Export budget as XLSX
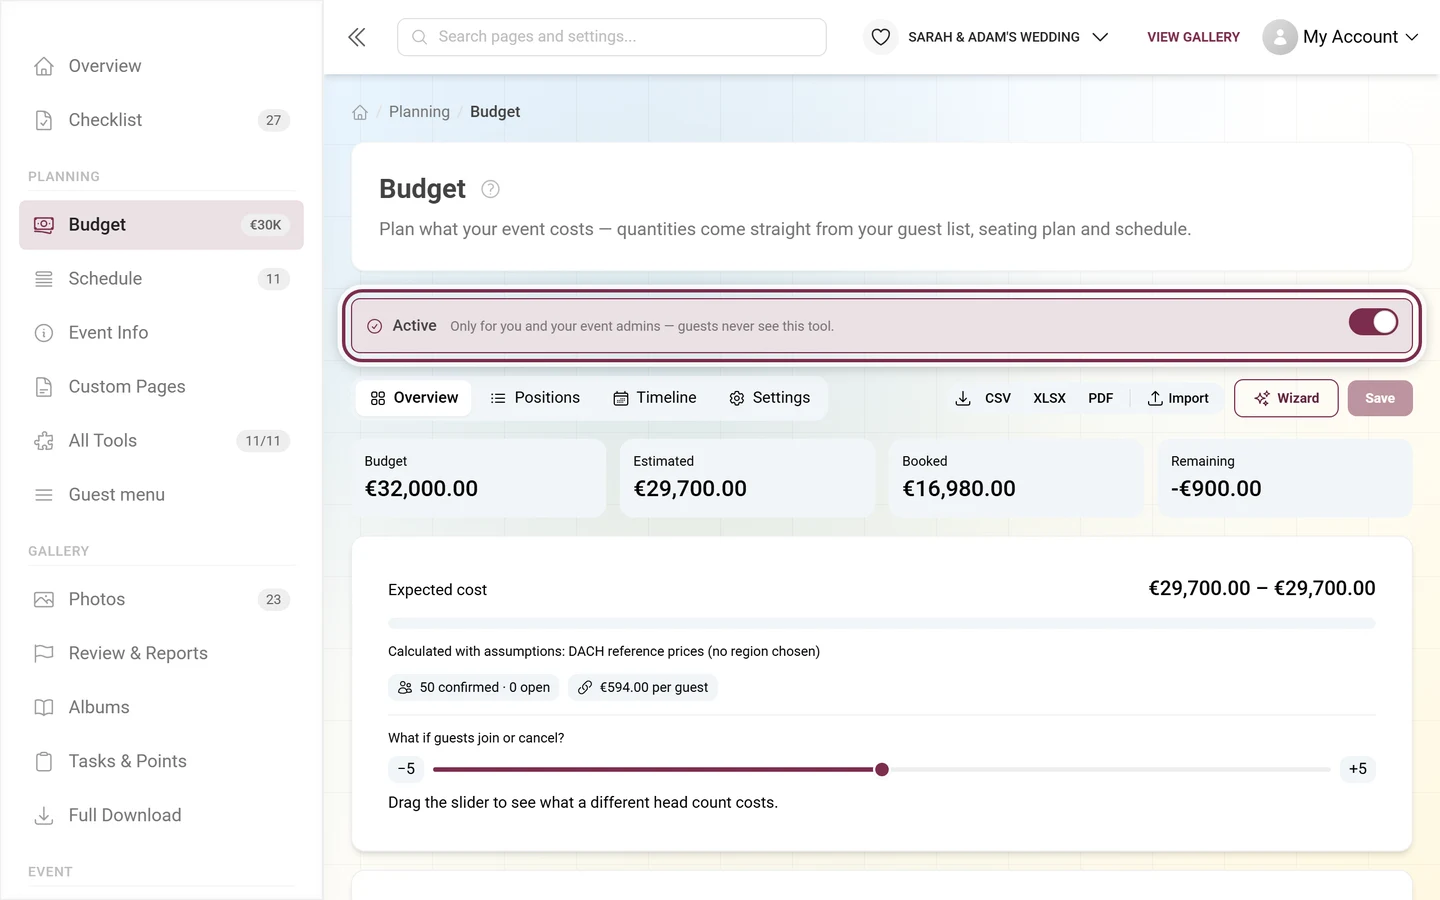Screen dimensions: 1440x900 [x=1049, y=398]
